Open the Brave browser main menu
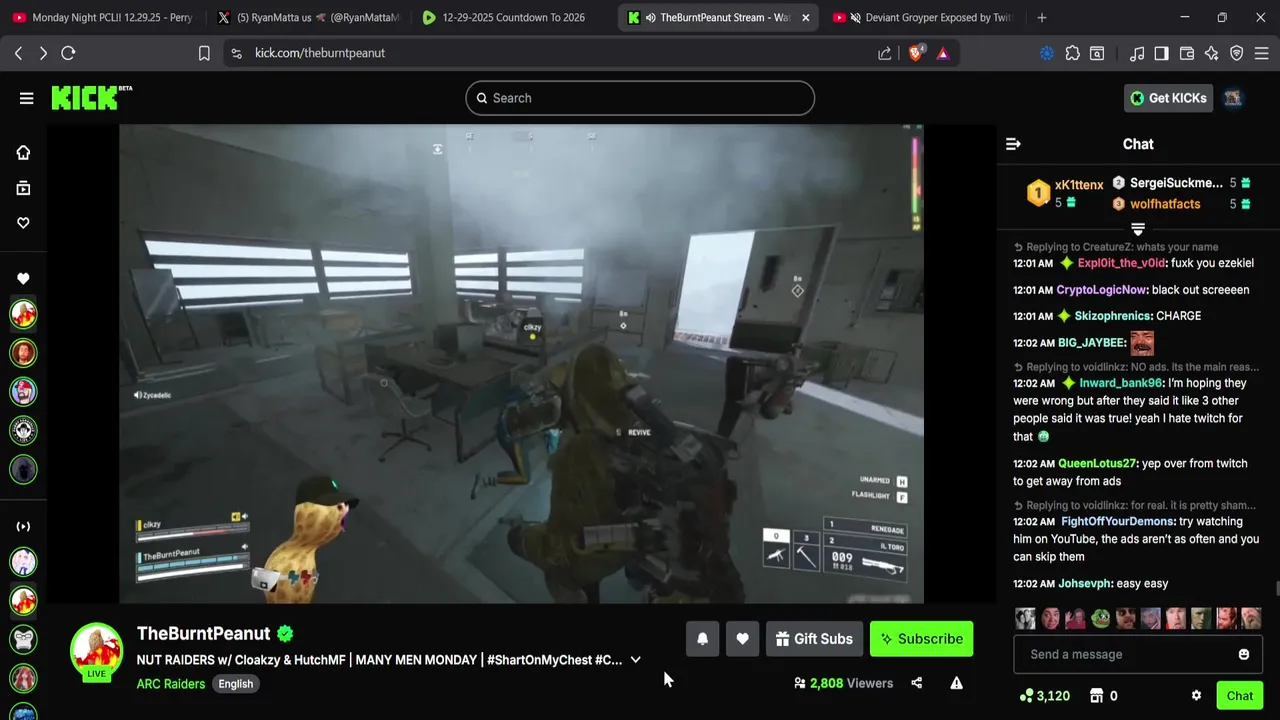The width and height of the screenshot is (1280, 720). click(x=1261, y=53)
